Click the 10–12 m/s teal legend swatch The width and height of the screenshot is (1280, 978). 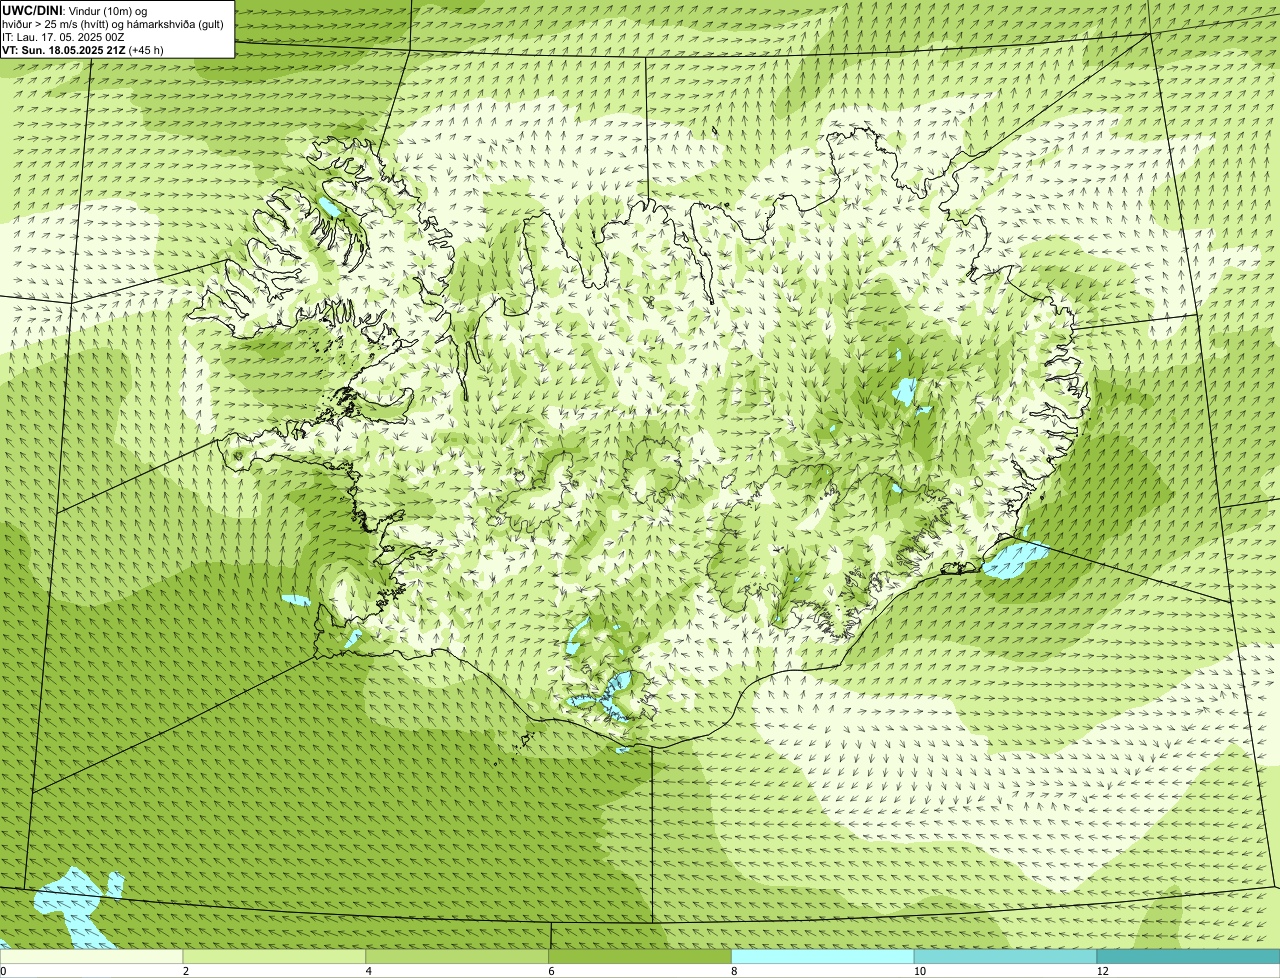[x=1005, y=957]
